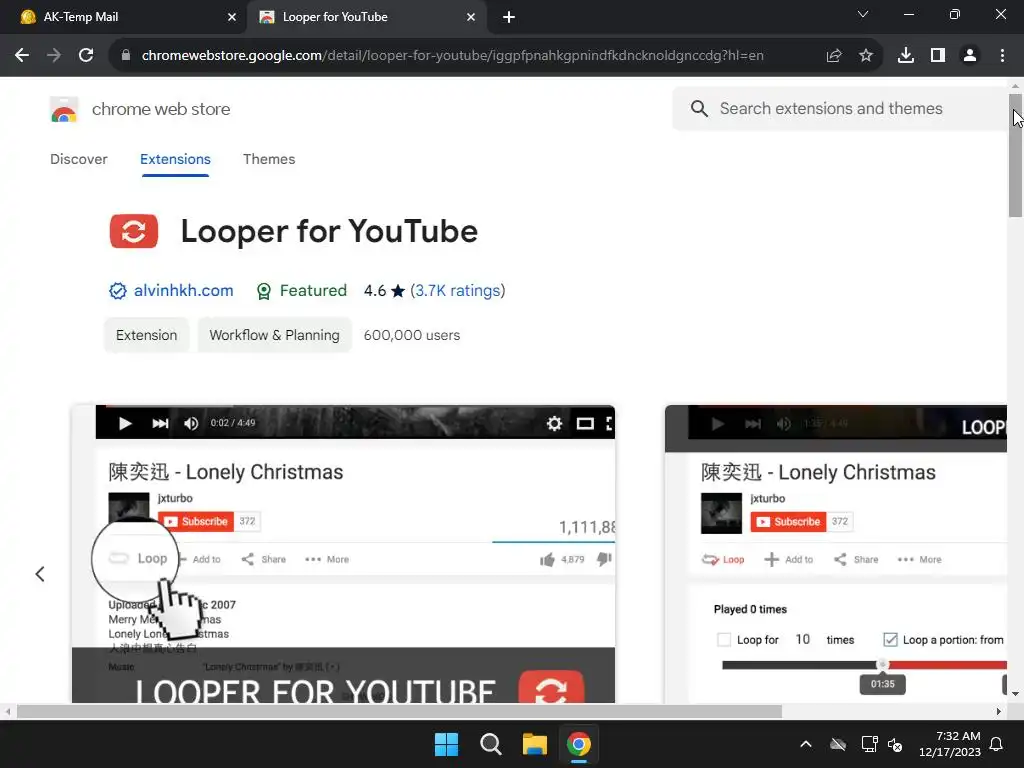This screenshot has width=1024, height=768.
Task: Open File Explorer from the taskbar
Action: pyautogui.click(x=534, y=744)
